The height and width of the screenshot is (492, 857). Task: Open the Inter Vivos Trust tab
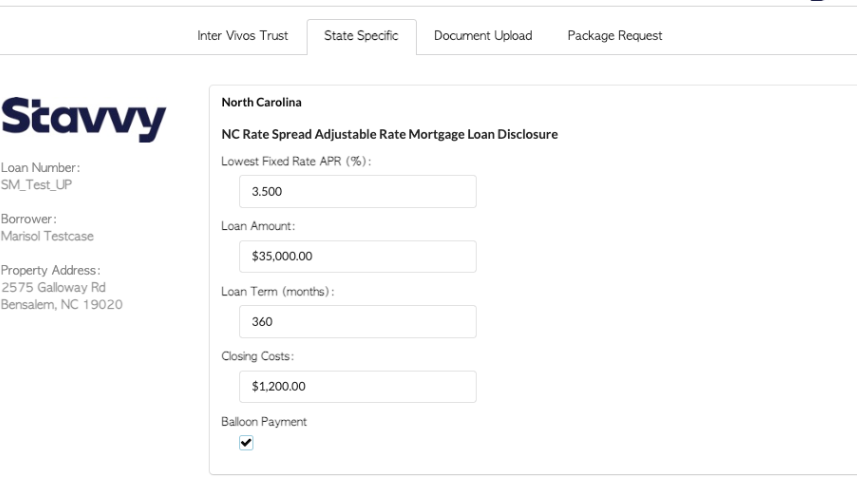(243, 36)
